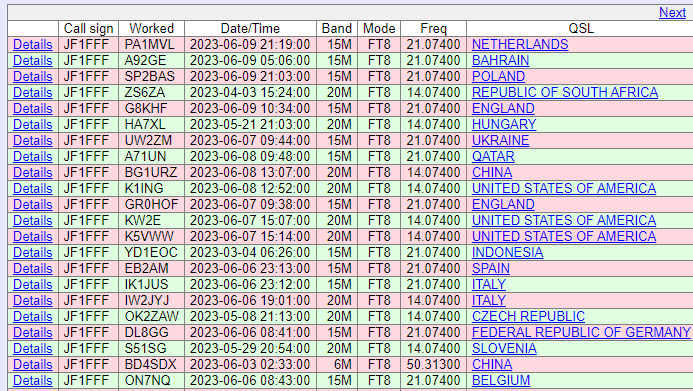The image size is (693, 391).
Task: Open the Next page link
Action: click(x=672, y=12)
